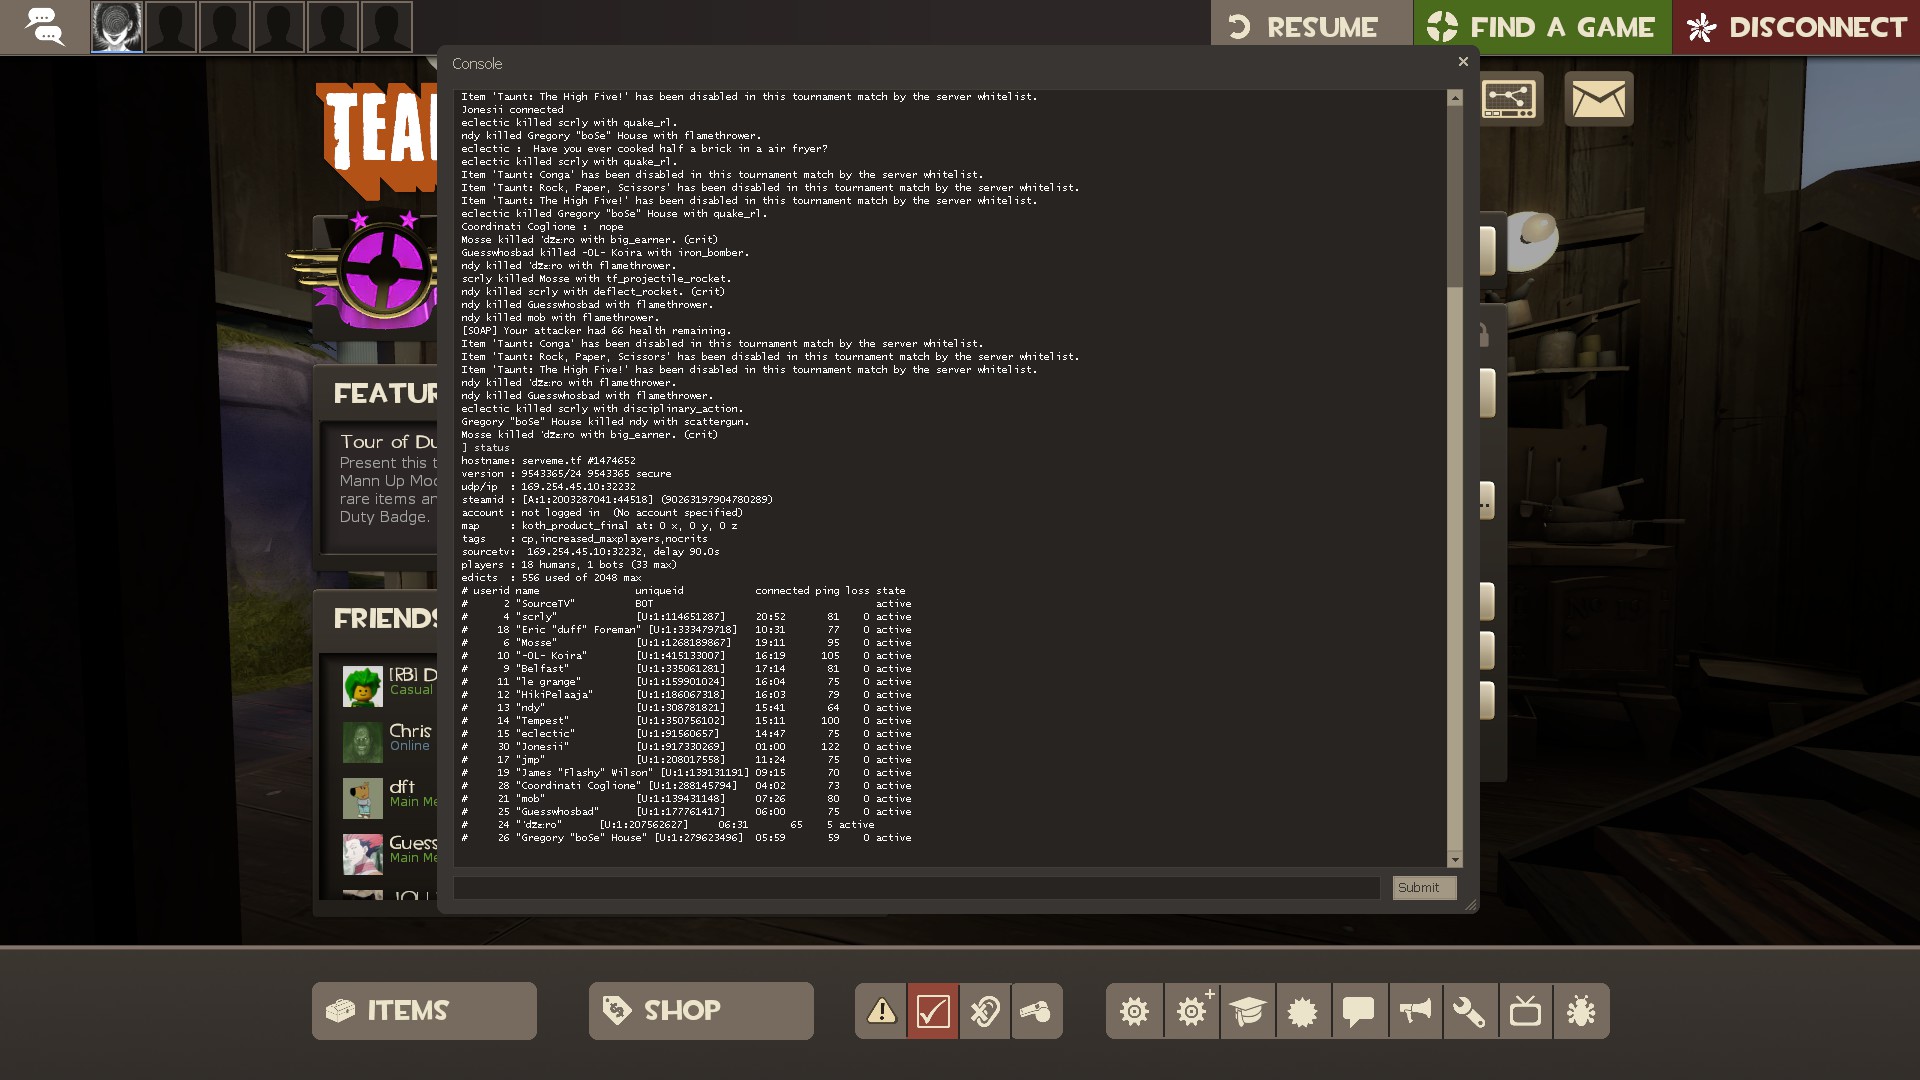Click the console command input field

(x=916, y=888)
